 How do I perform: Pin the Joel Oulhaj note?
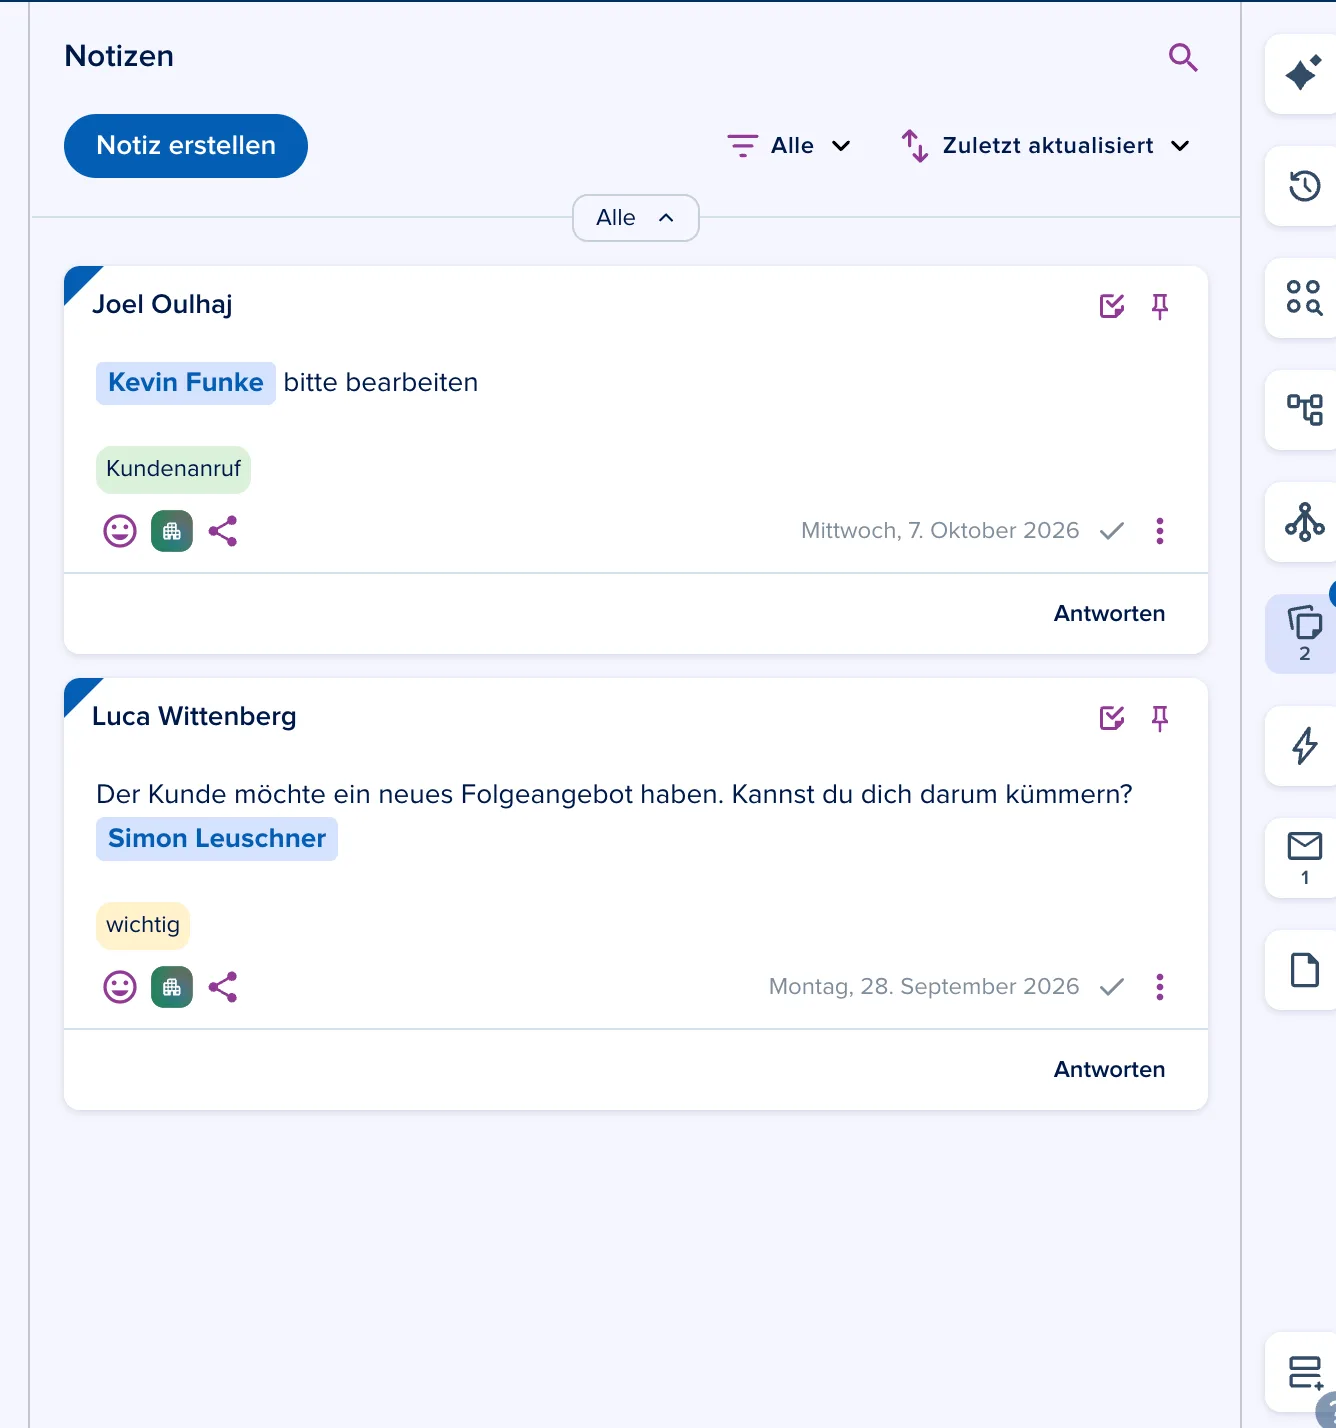1160,306
